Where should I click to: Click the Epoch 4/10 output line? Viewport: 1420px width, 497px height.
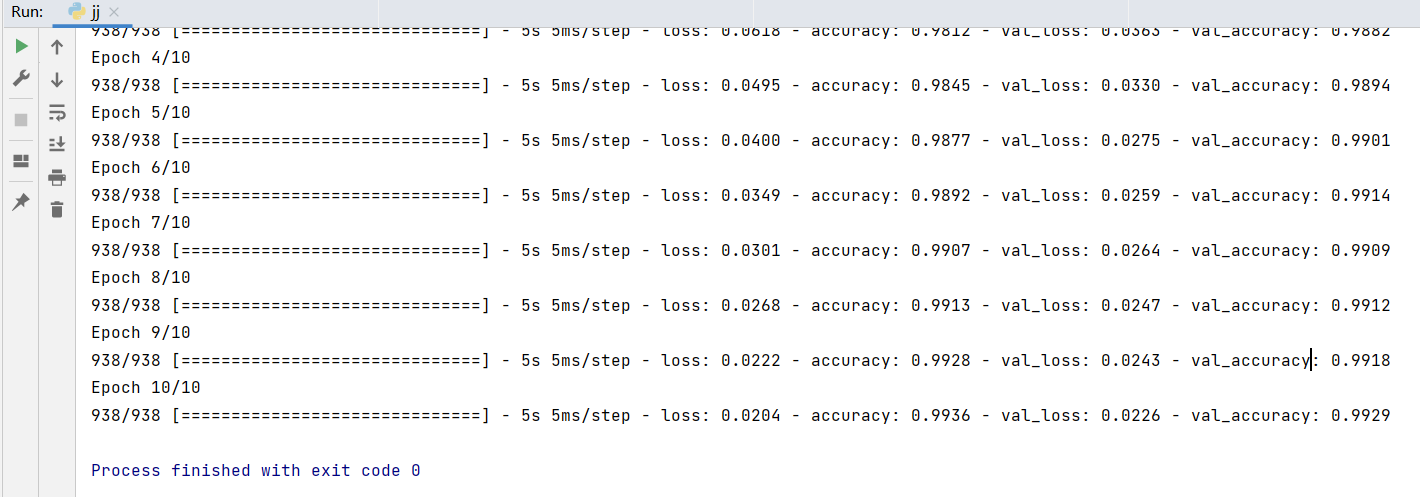pos(141,57)
